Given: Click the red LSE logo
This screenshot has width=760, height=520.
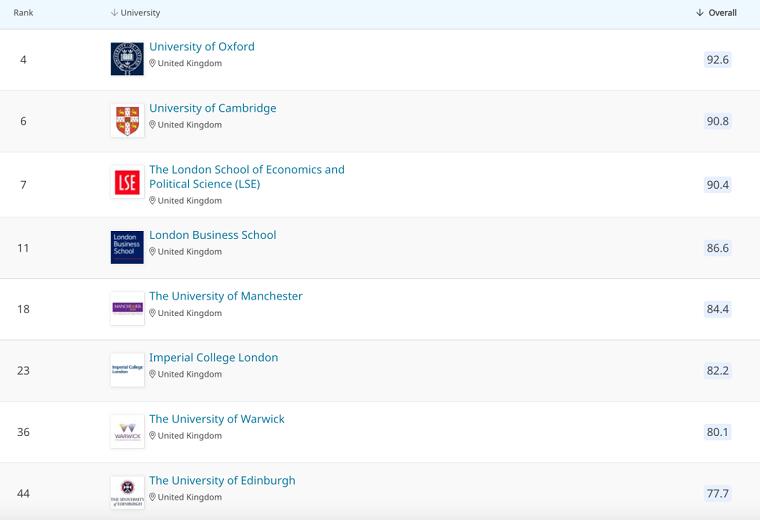Looking at the screenshot, I should click(x=127, y=183).
